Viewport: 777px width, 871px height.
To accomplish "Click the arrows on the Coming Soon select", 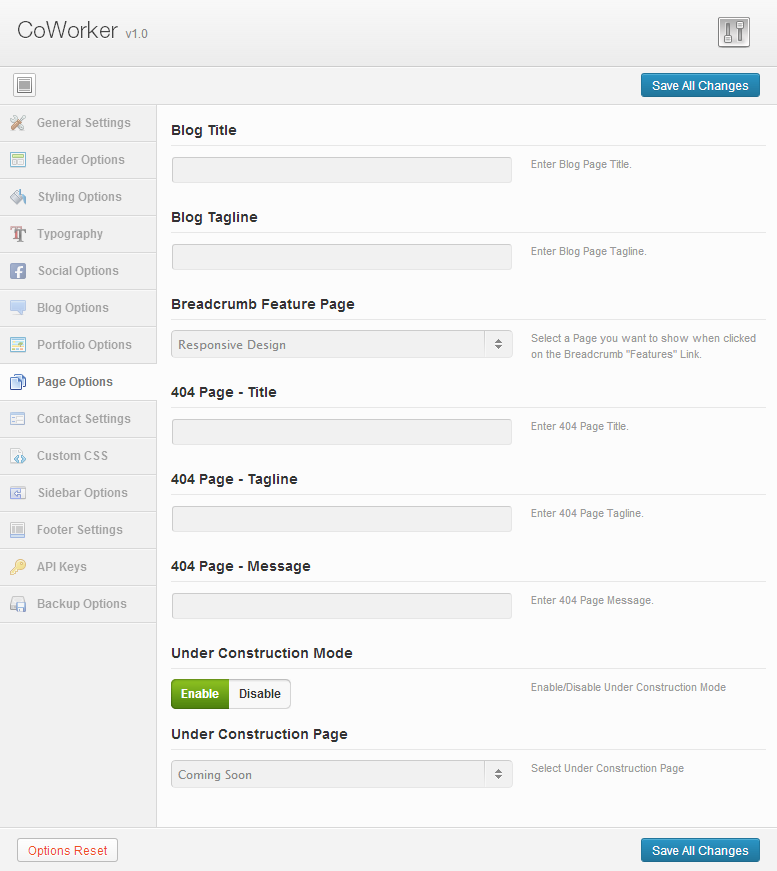I will pos(498,774).
